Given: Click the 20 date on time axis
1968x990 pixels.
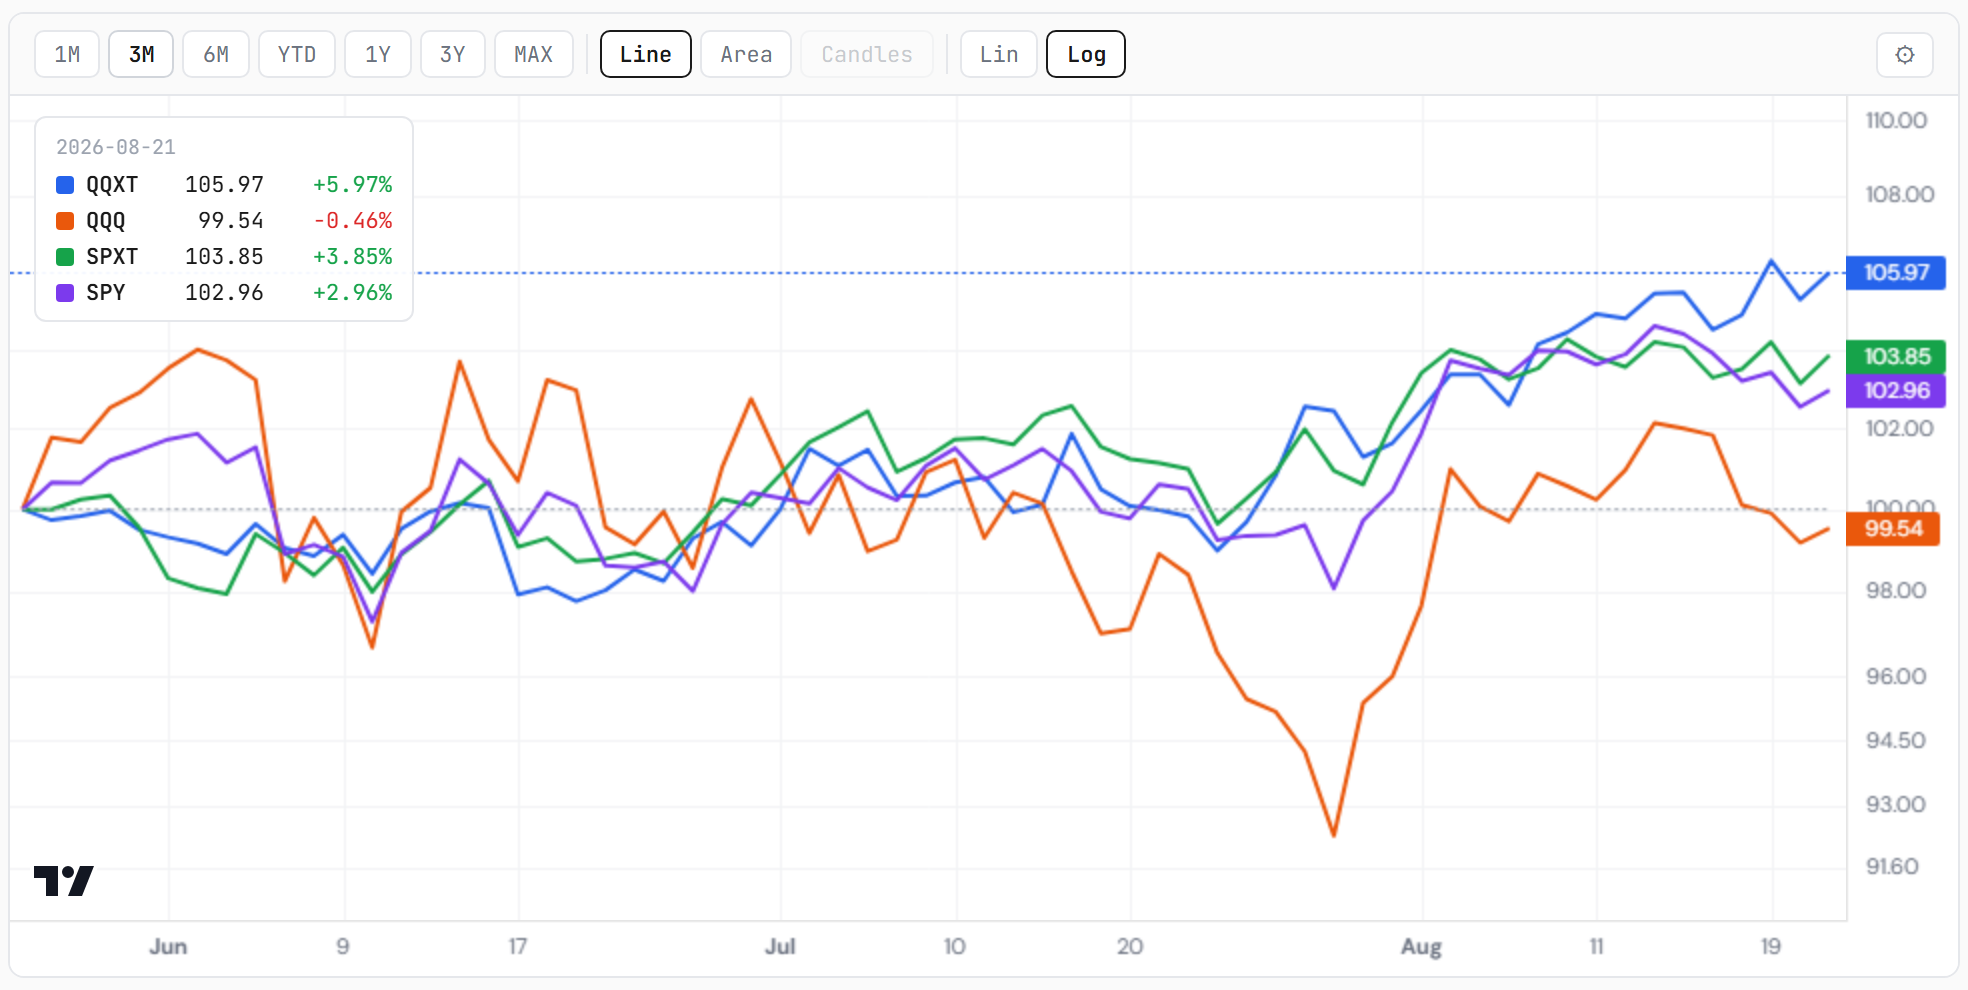Looking at the screenshot, I should 1130,947.
